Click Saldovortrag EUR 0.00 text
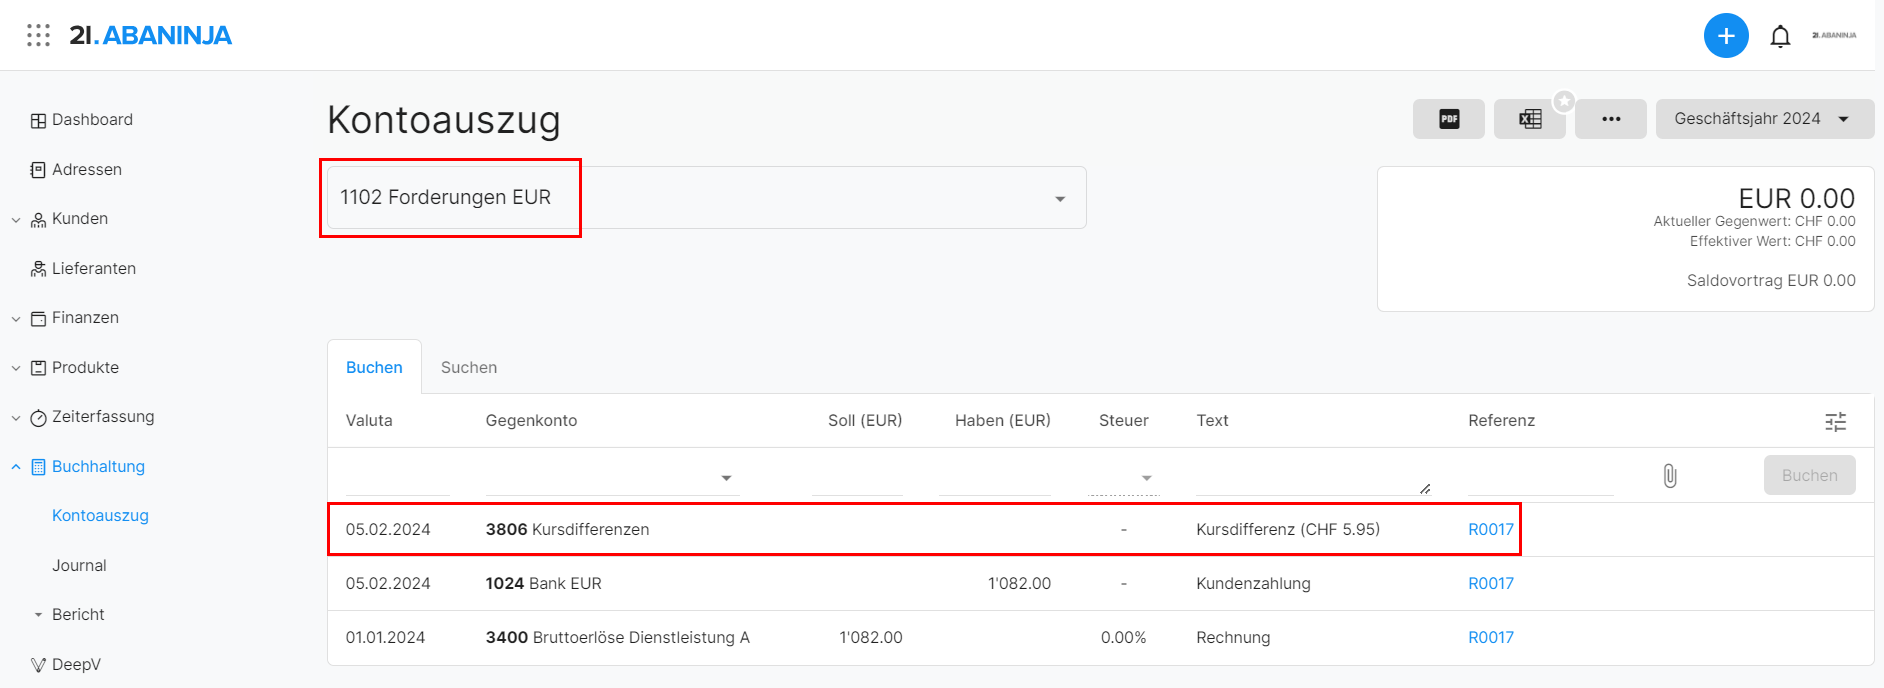This screenshot has width=1884, height=688. pos(1771,280)
